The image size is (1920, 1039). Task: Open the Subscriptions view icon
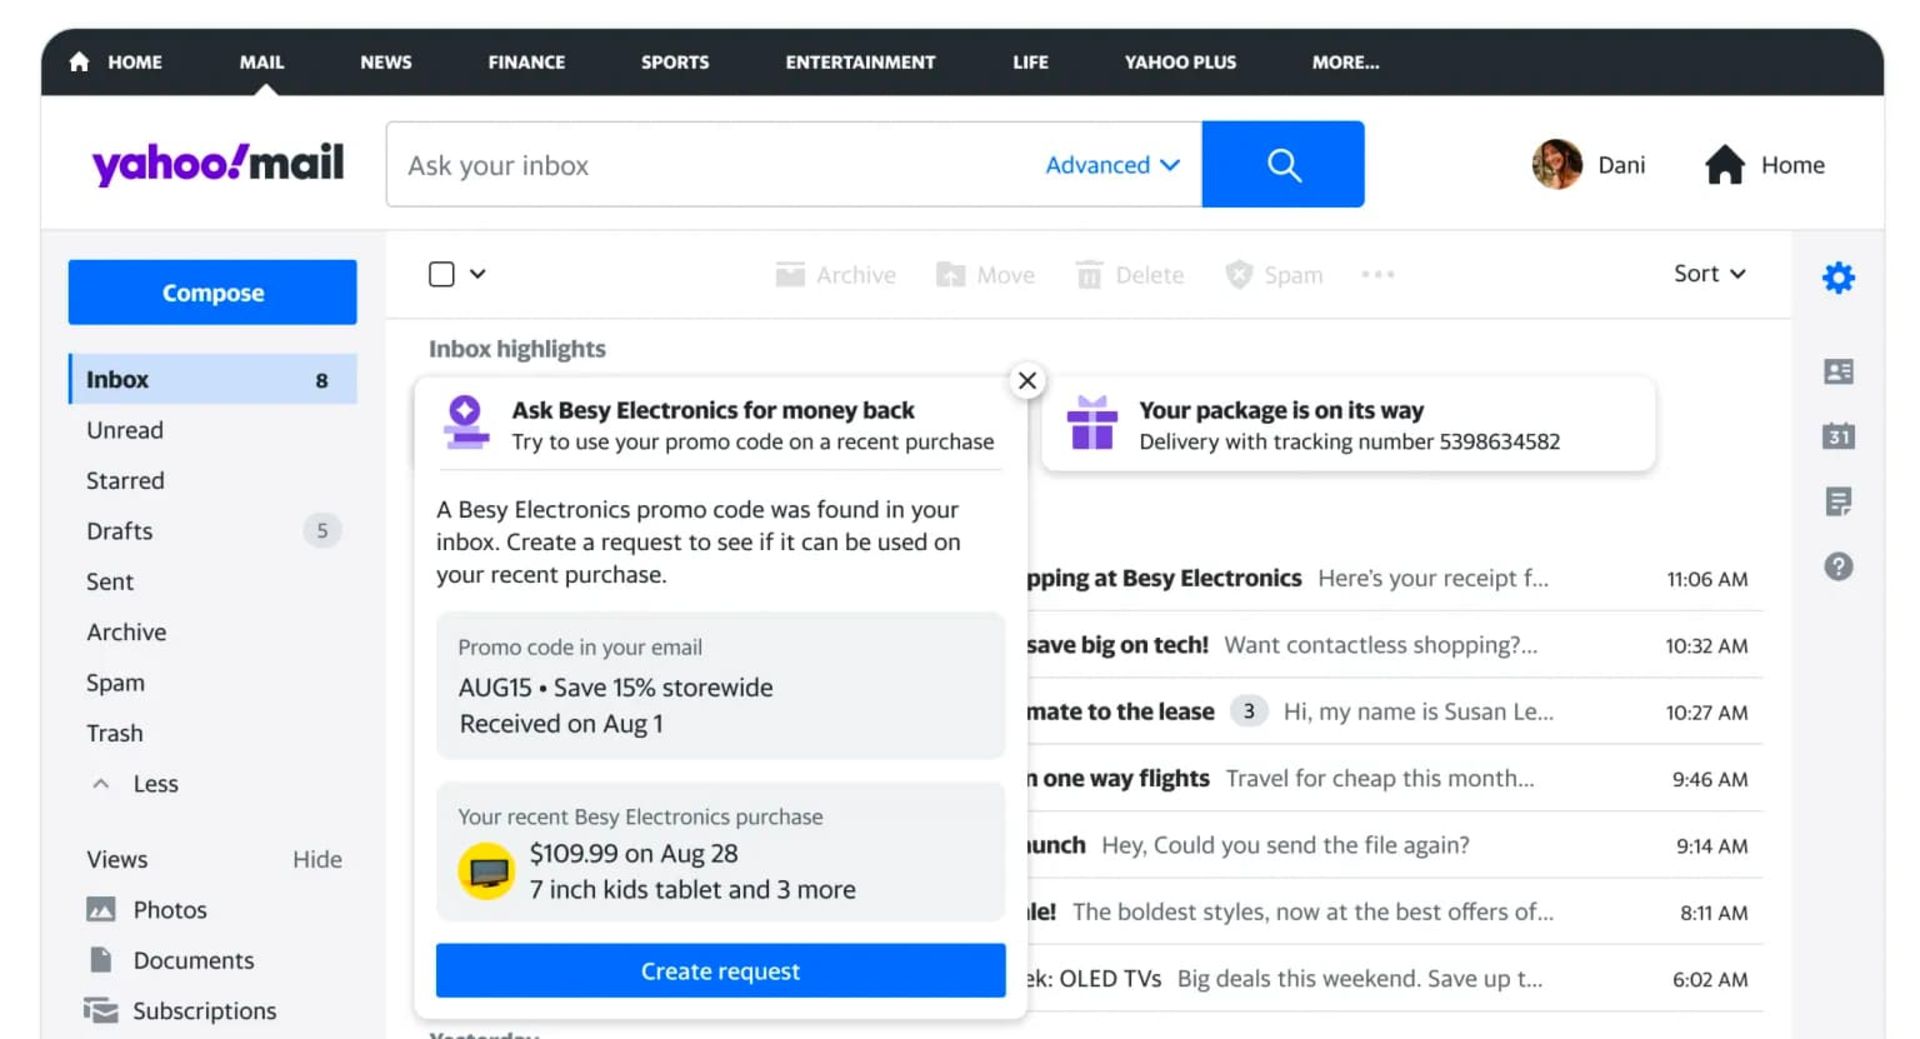coord(102,1011)
